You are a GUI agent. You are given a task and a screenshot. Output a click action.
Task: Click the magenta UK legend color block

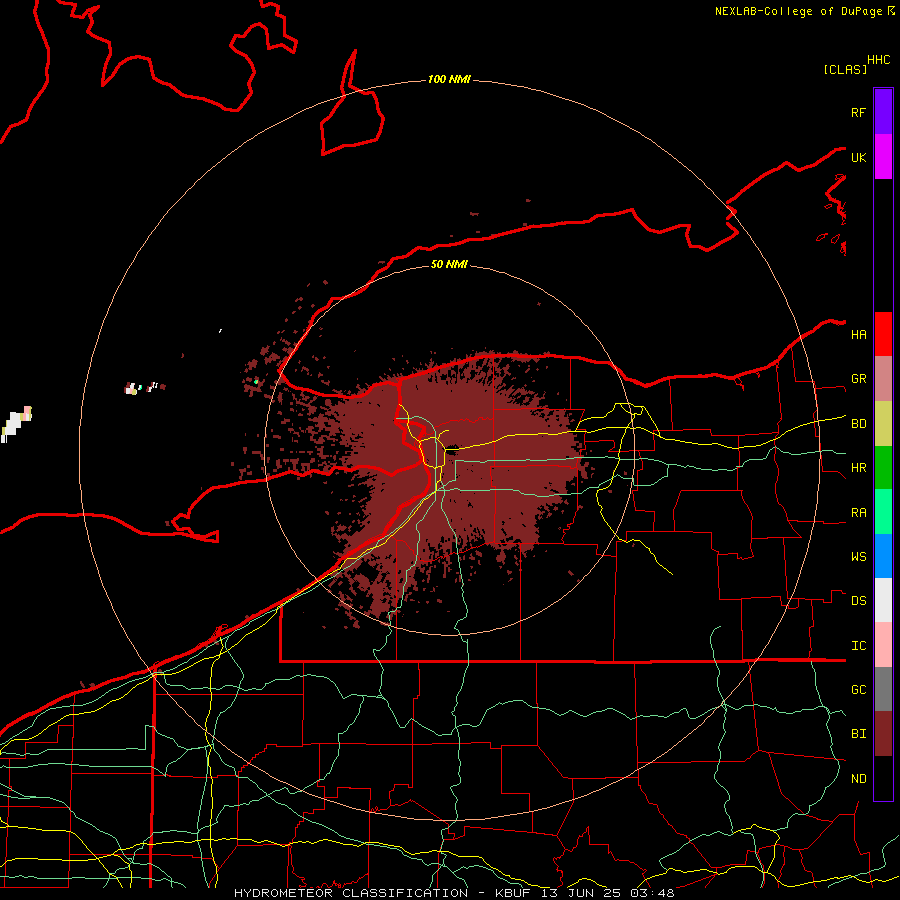883,157
